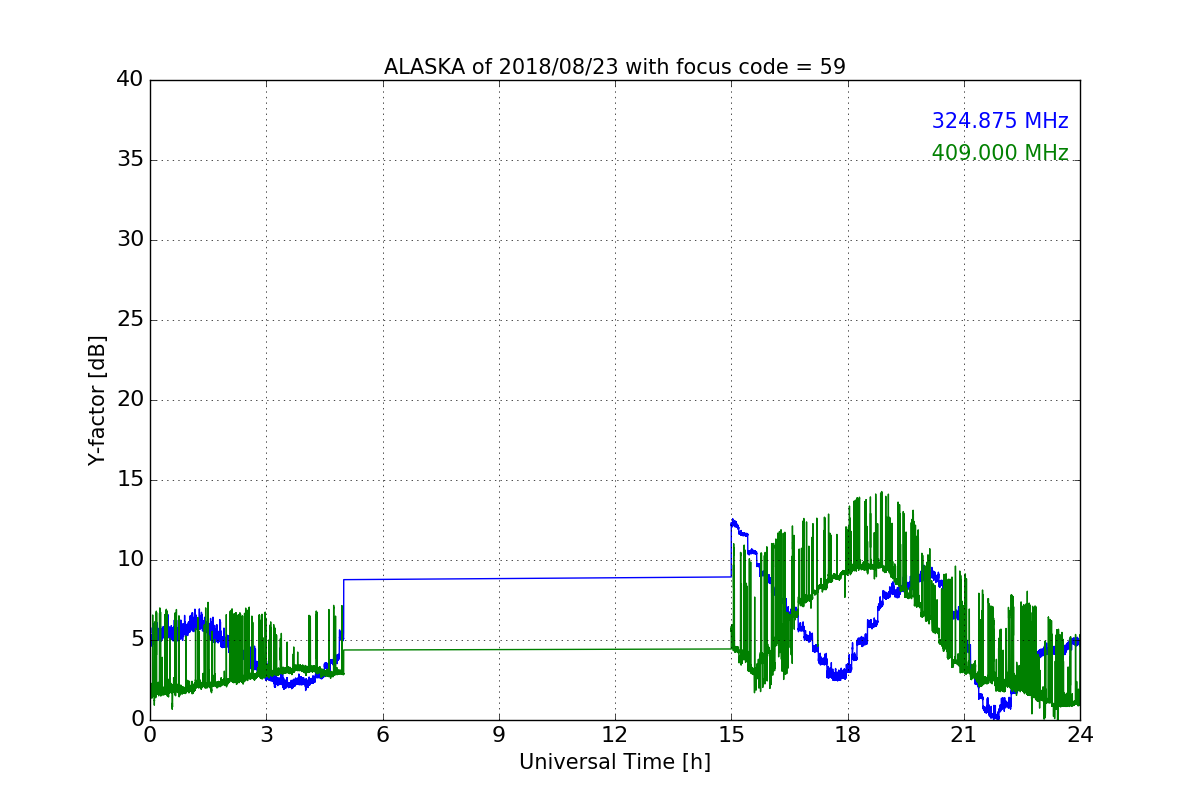The width and height of the screenshot is (1200, 800).
Task: Click the y-axis tick label 20
Action: (130, 400)
